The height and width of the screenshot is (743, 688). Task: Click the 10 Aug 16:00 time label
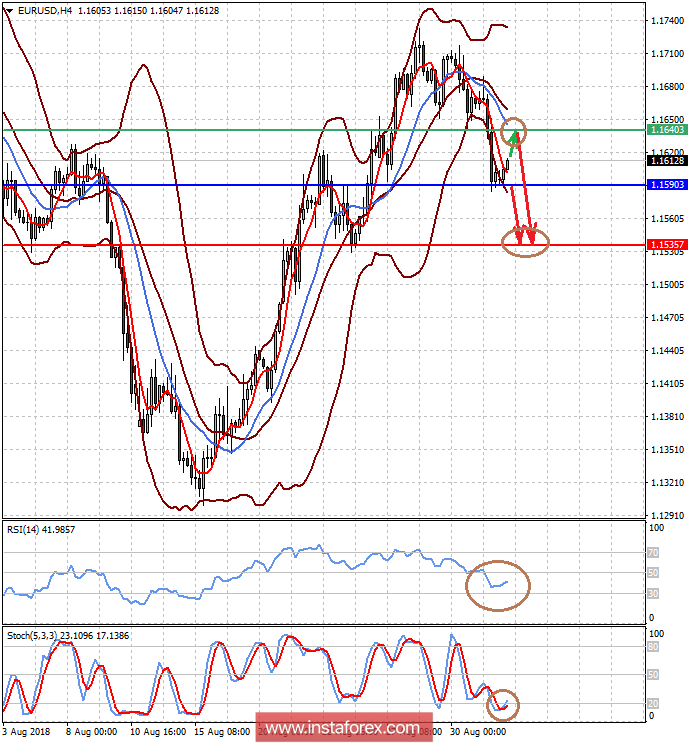coord(158,732)
